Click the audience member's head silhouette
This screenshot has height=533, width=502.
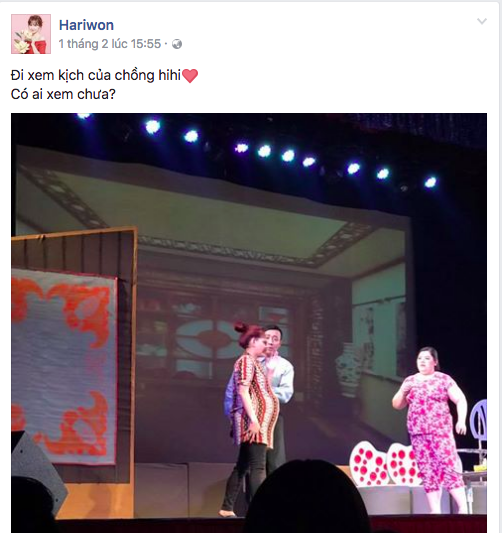coord(306,497)
